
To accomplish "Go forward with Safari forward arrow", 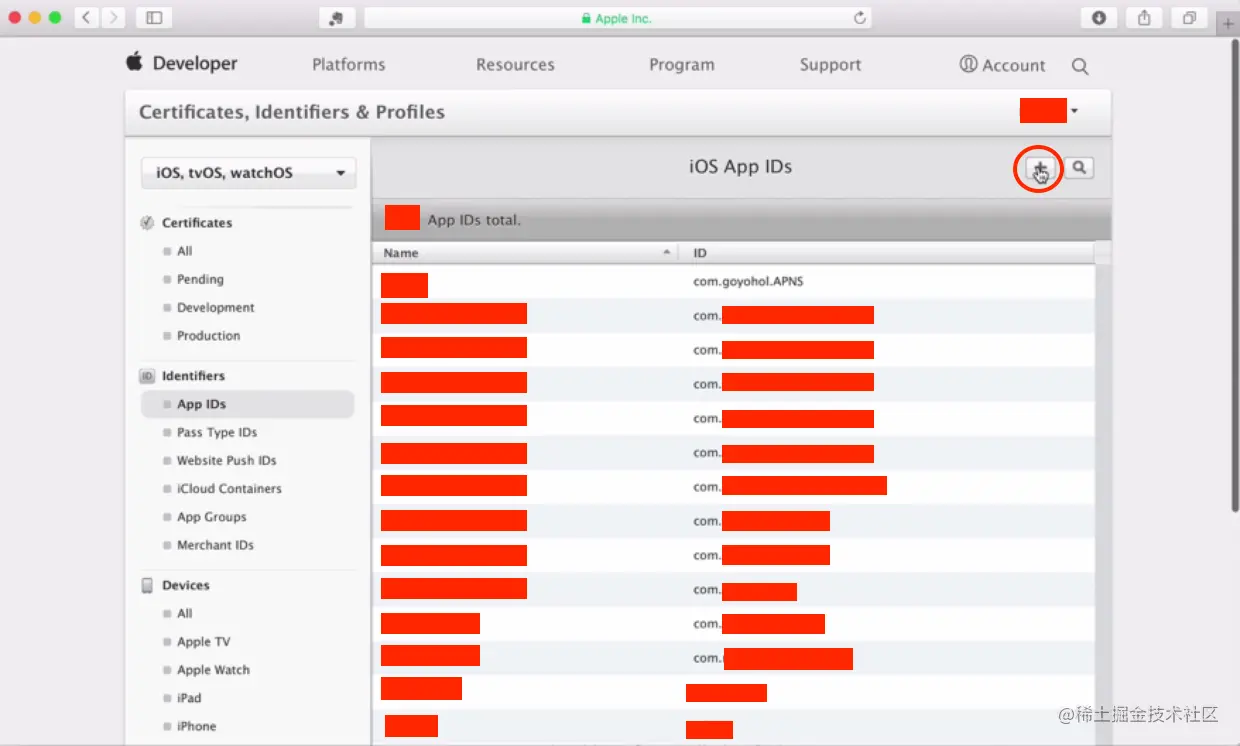I will point(113,18).
